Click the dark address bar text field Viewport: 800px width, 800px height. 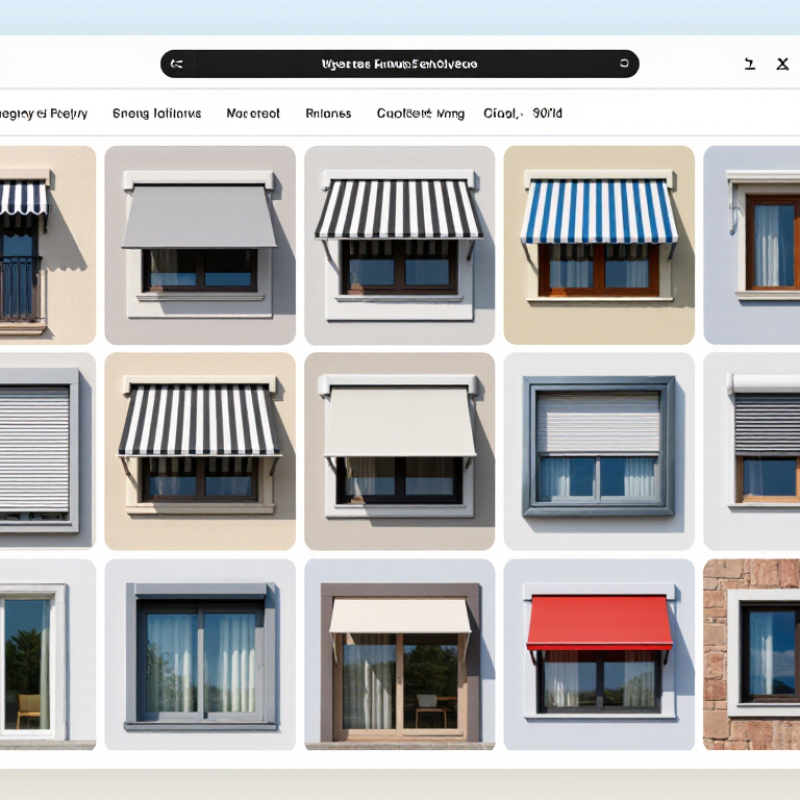(x=399, y=64)
